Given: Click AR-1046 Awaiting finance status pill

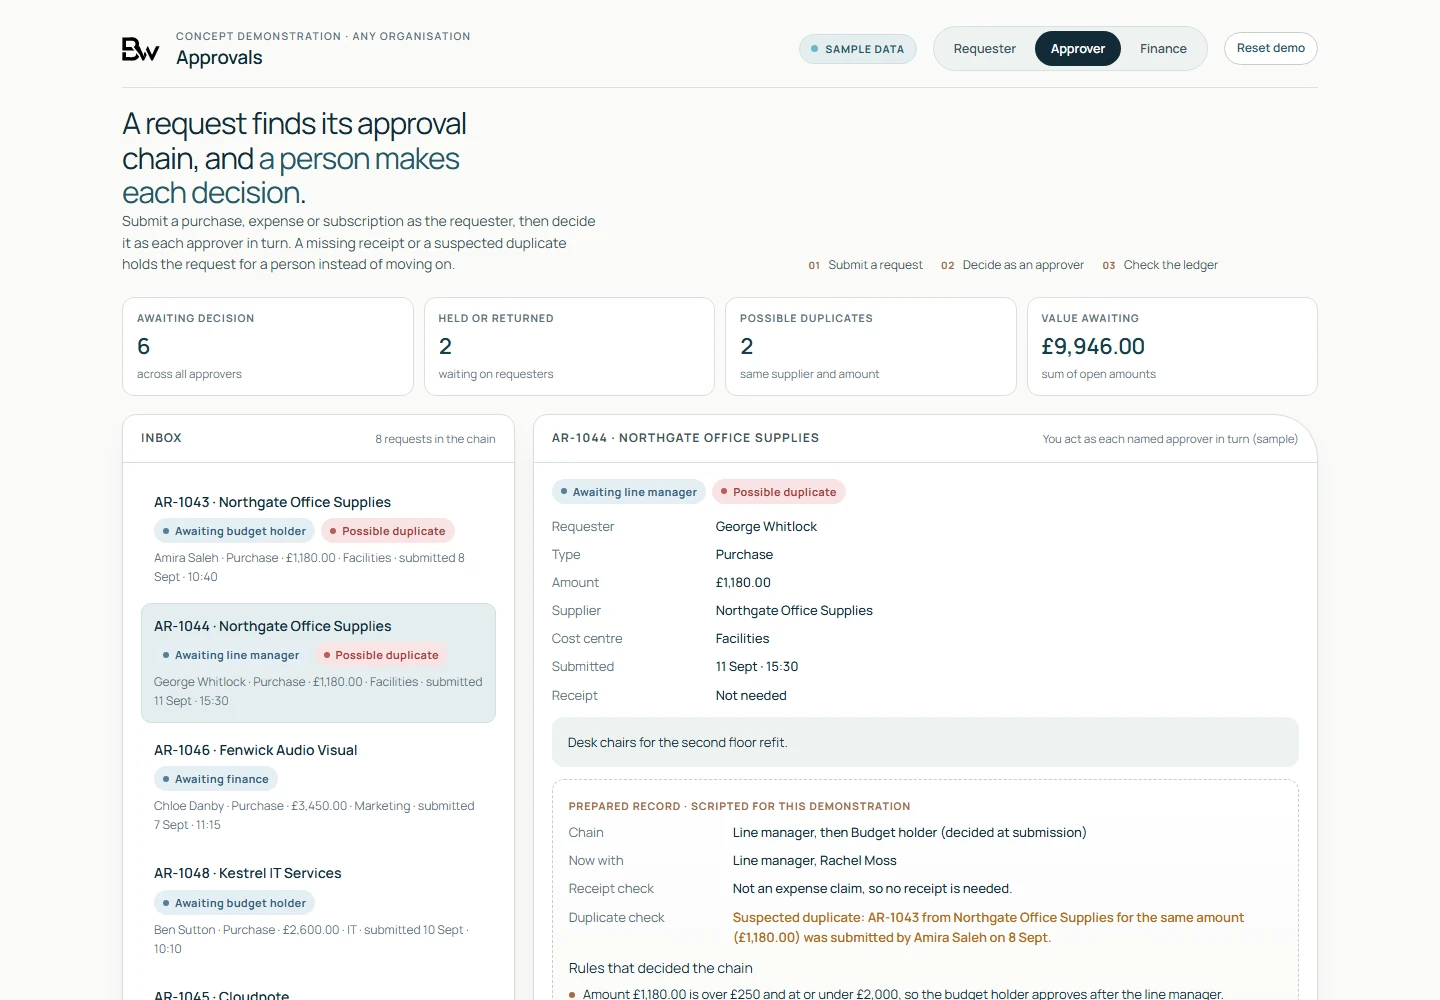Looking at the screenshot, I should coord(216,779).
